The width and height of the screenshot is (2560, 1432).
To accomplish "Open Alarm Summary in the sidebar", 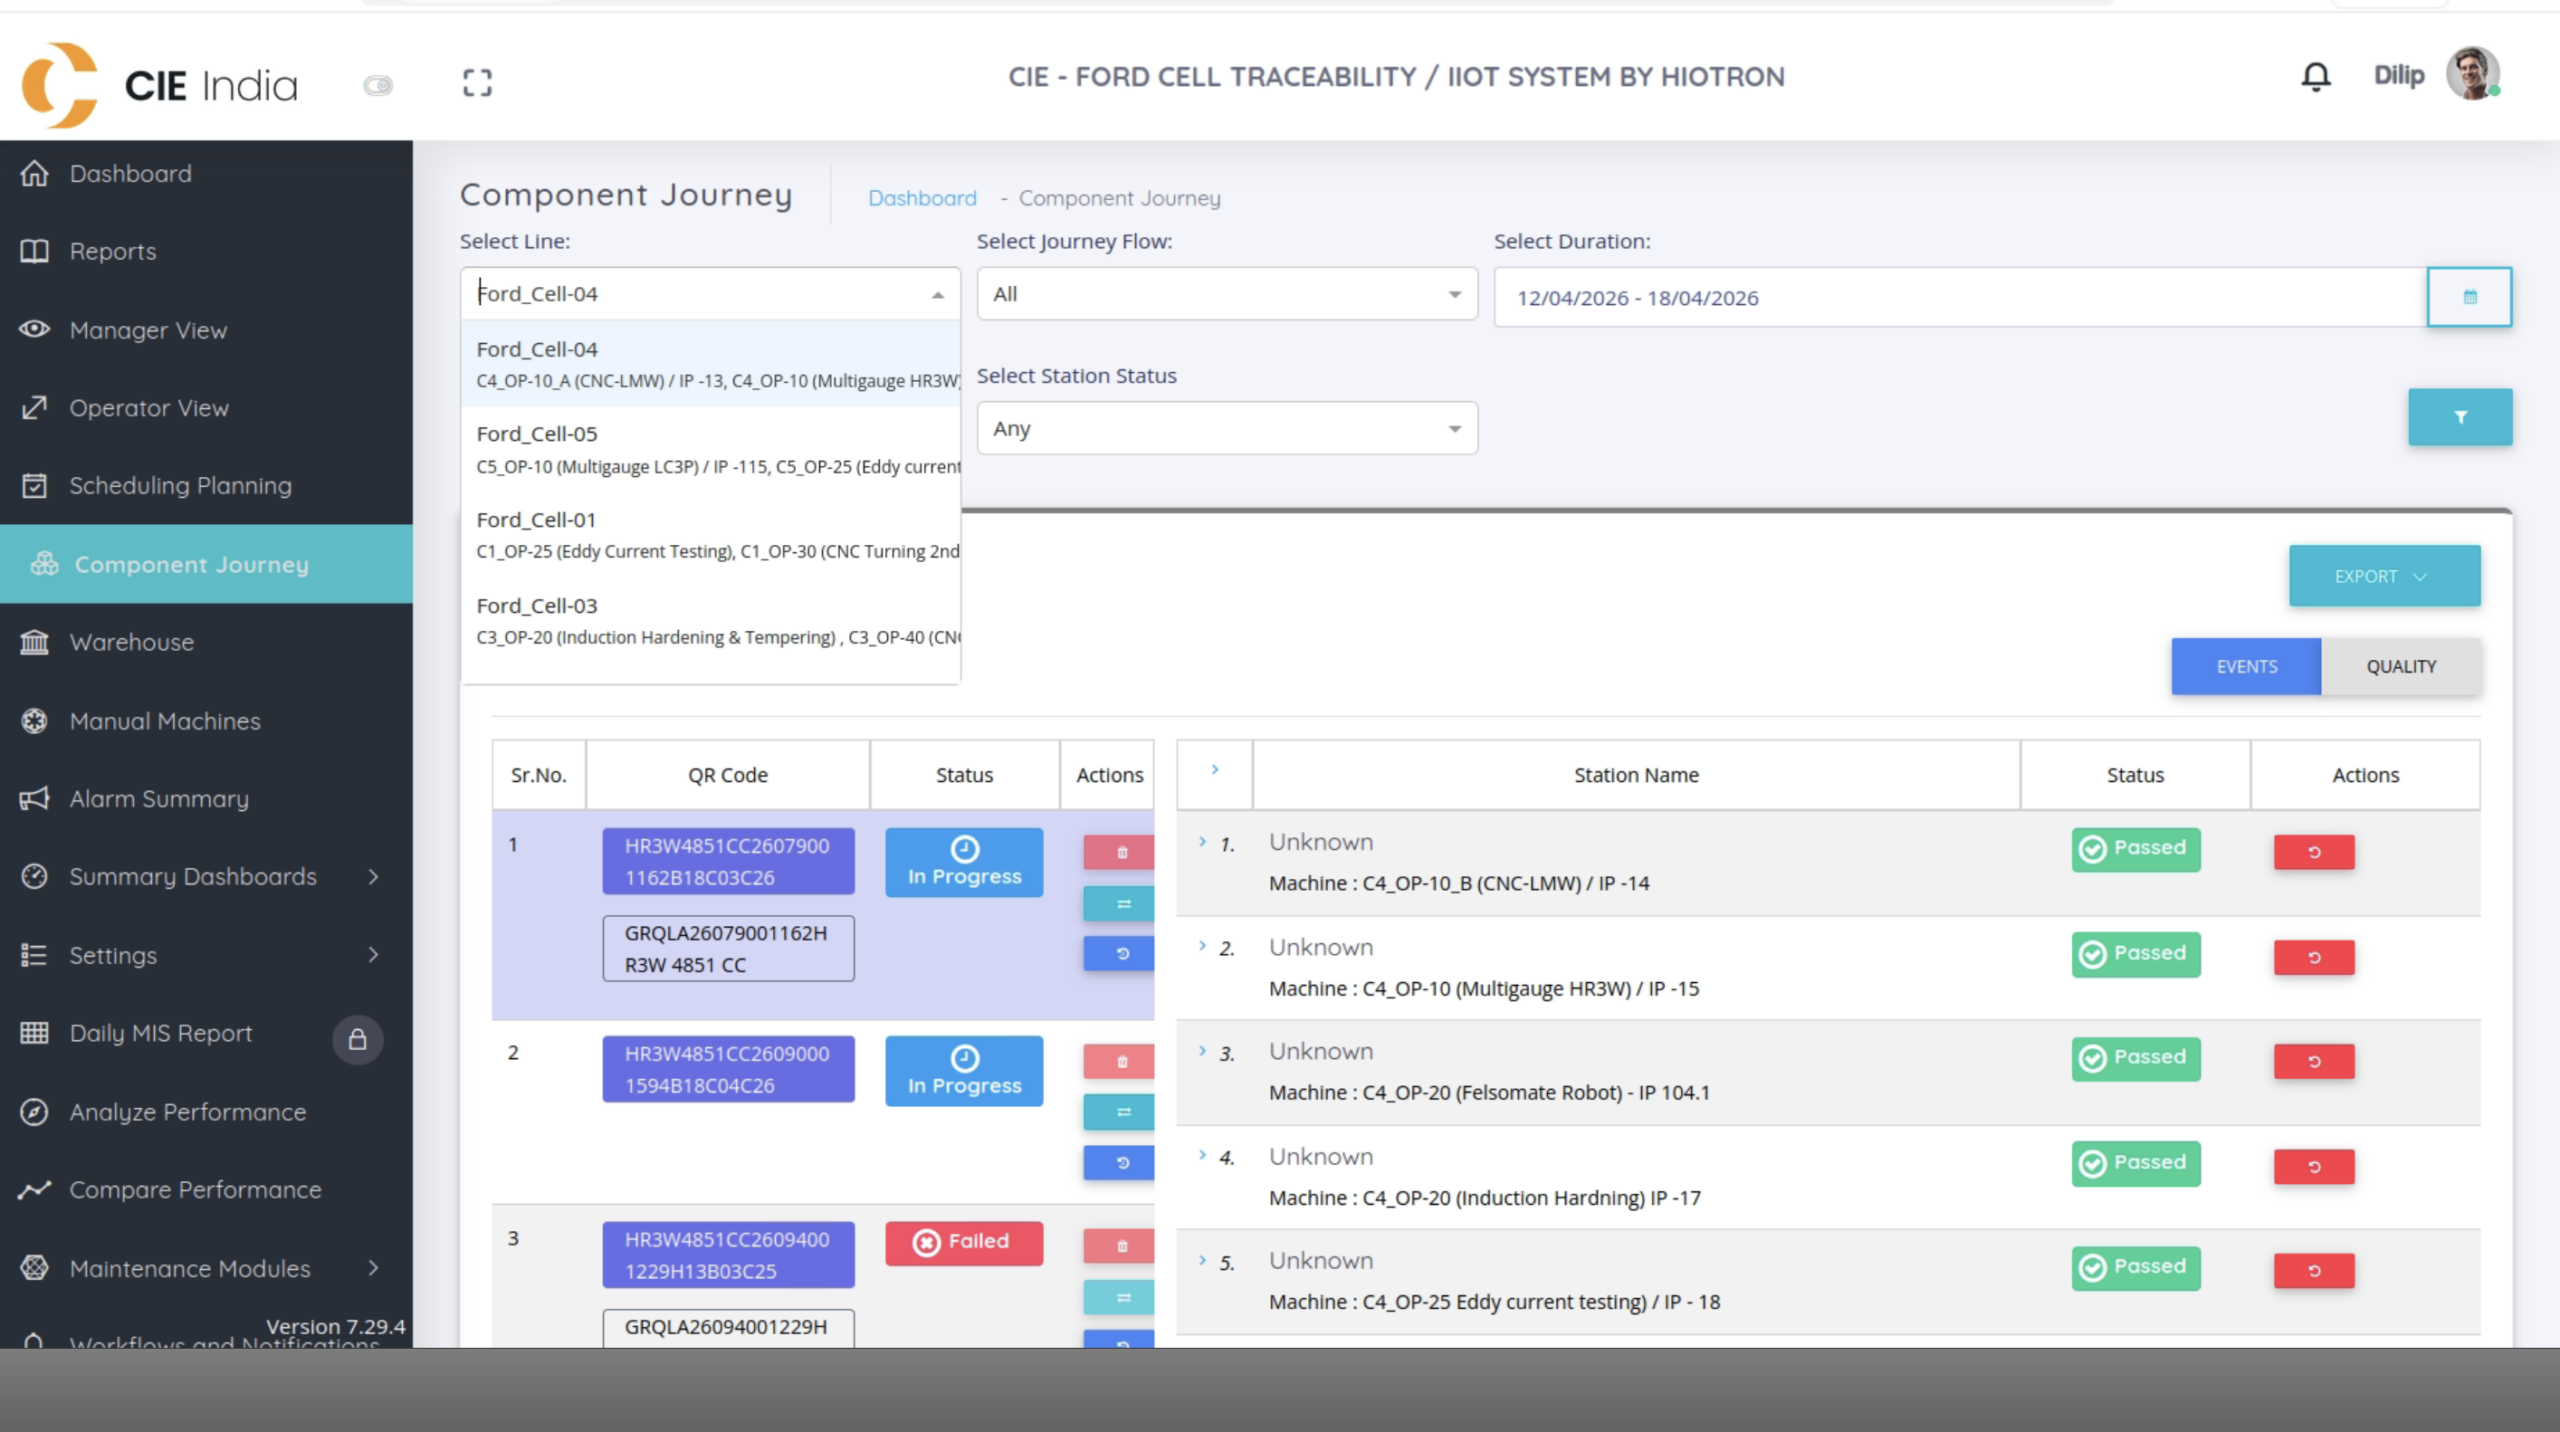I will click(x=206, y=799).
